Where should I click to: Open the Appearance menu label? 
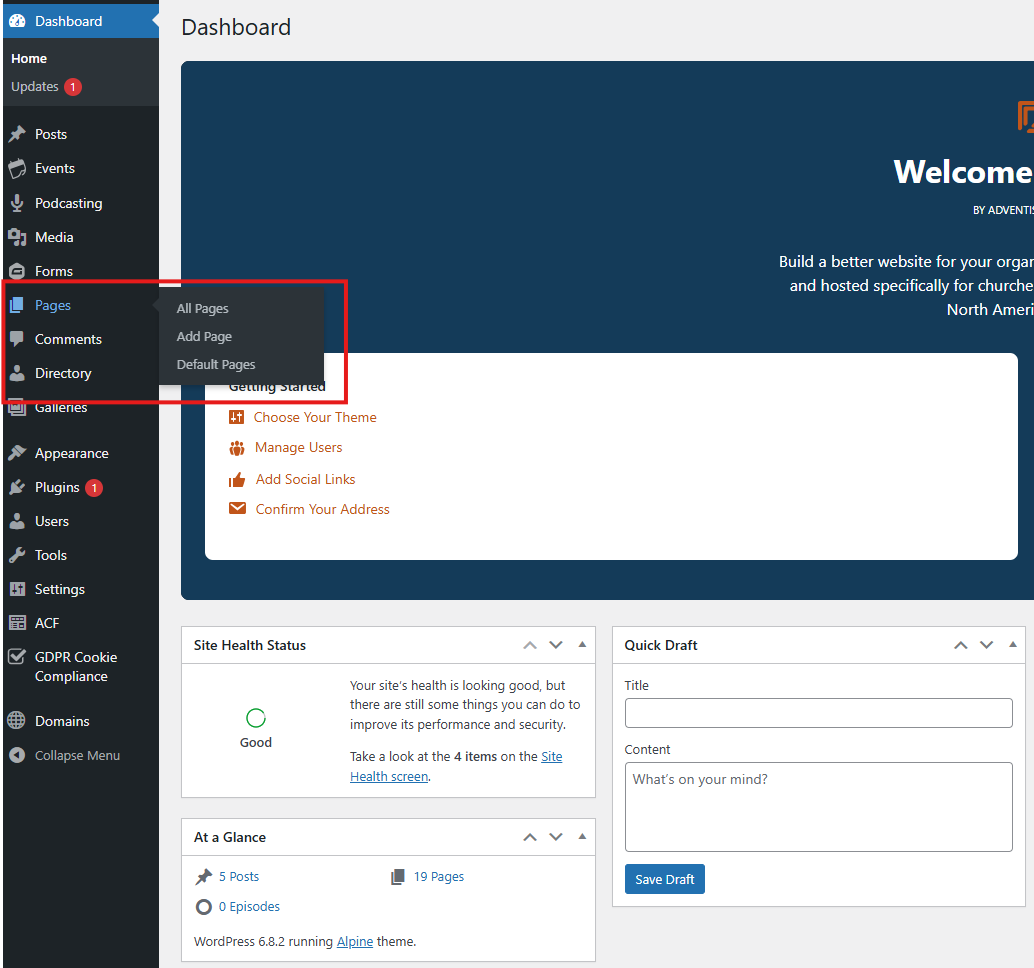coord(72,454)
